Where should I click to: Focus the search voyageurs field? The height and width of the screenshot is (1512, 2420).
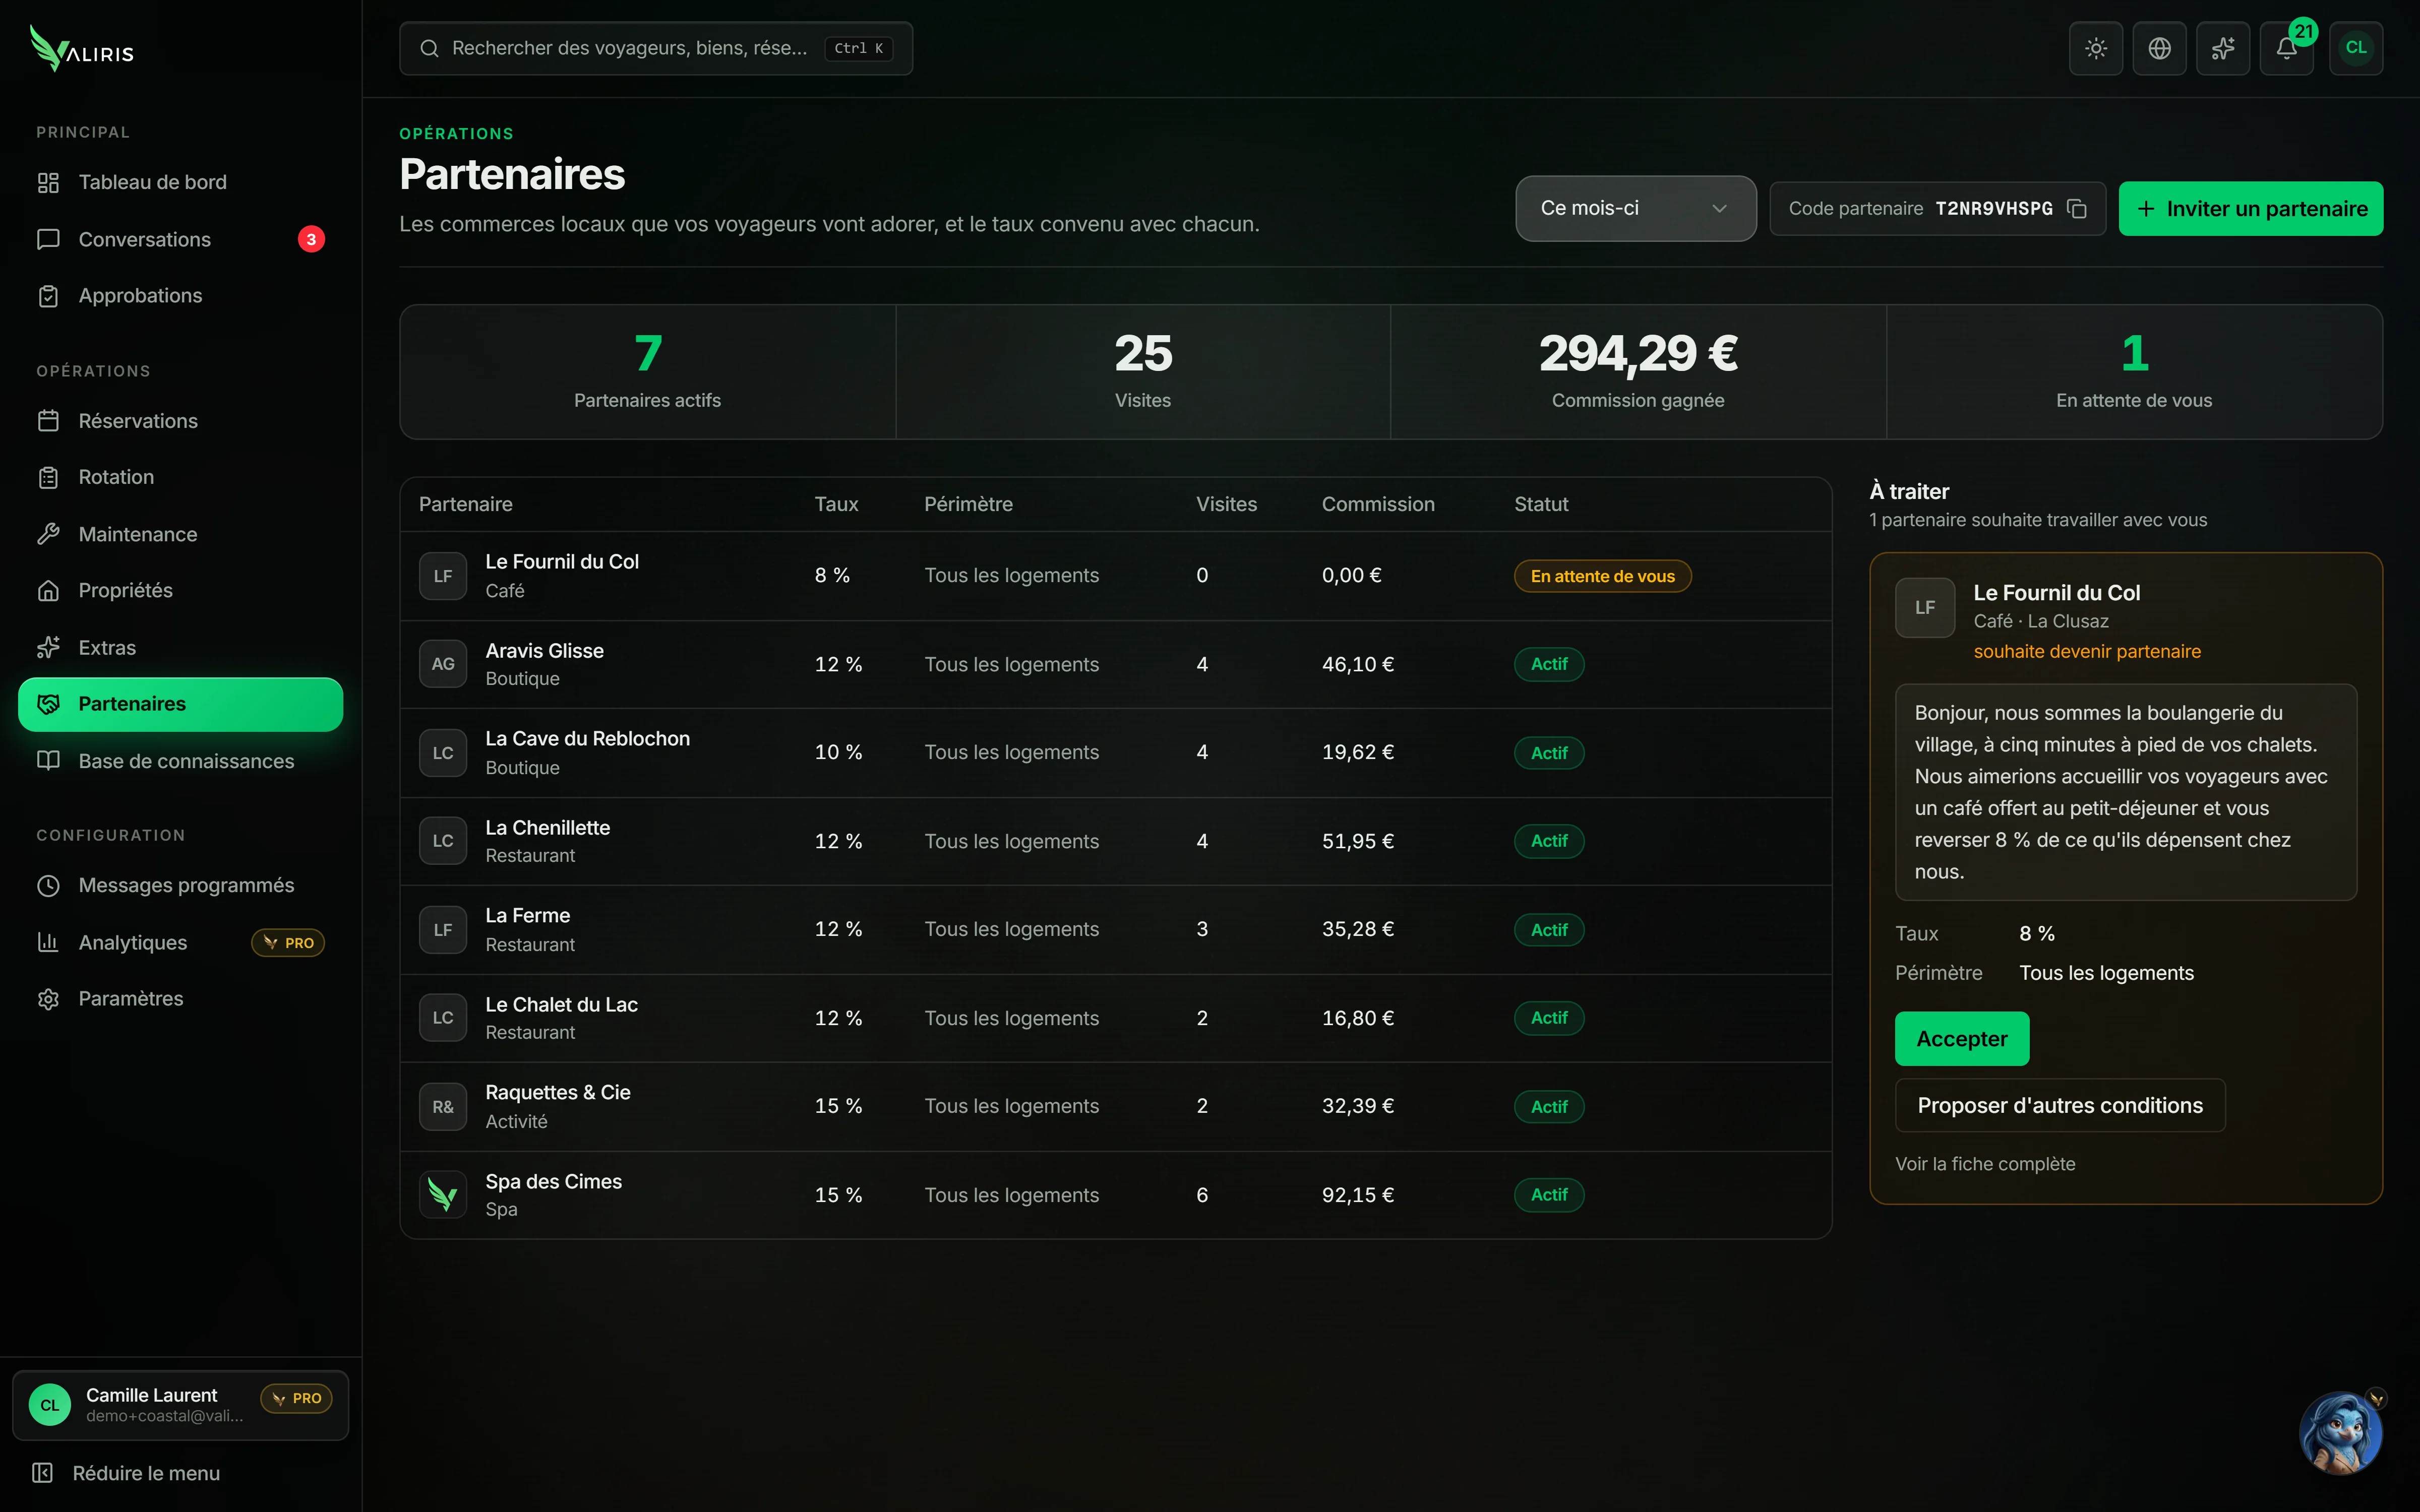[655, 48]
